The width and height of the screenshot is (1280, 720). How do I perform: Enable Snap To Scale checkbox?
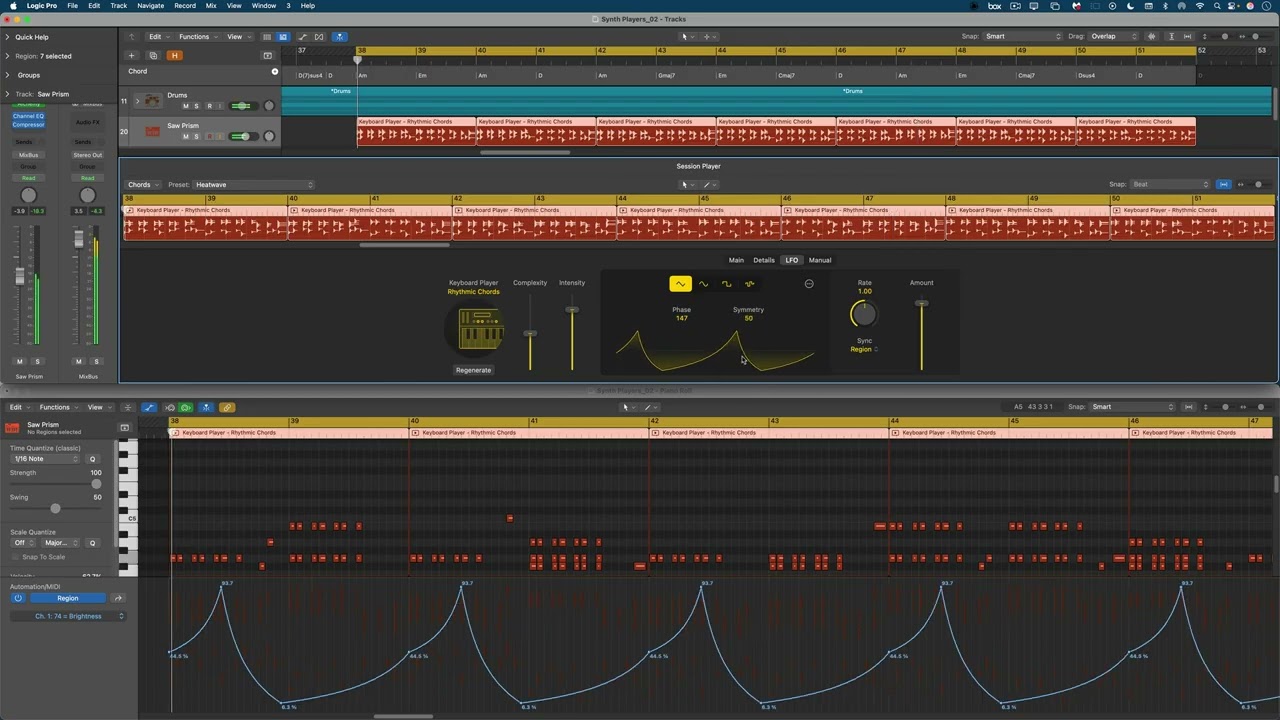(14, 557)
